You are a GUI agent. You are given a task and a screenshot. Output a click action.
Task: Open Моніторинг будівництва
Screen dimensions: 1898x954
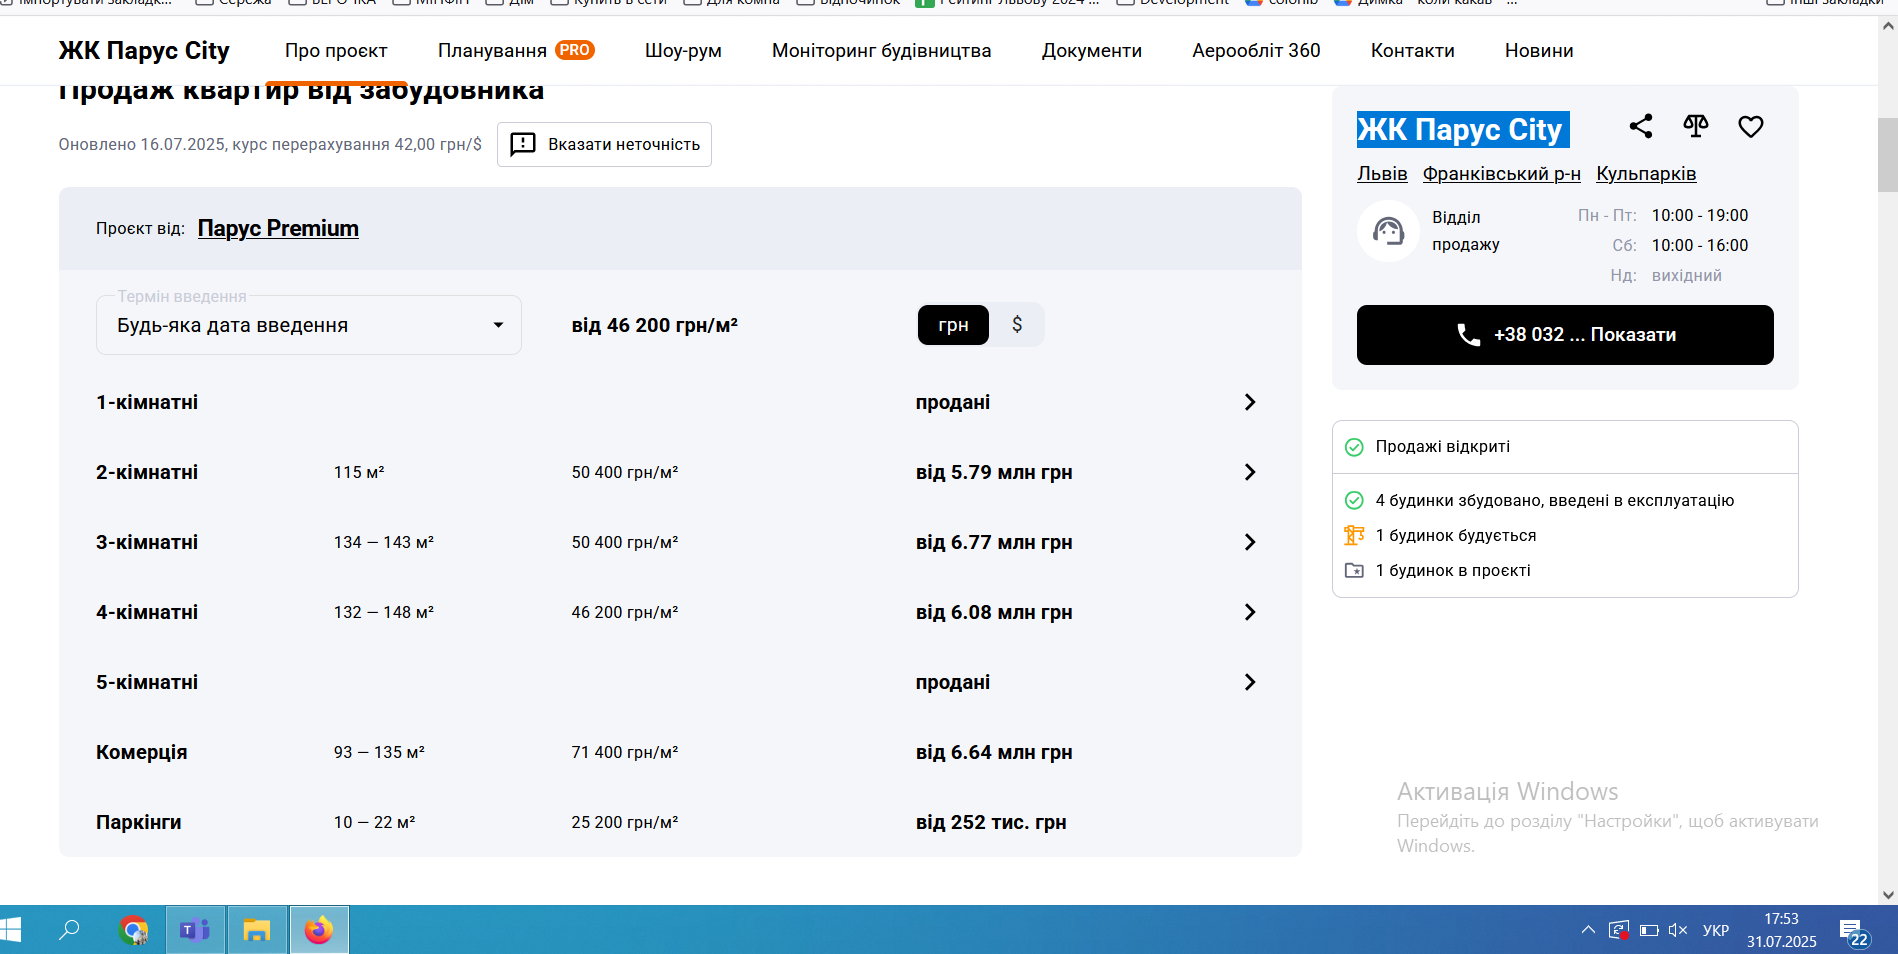(x=881, y=50)
